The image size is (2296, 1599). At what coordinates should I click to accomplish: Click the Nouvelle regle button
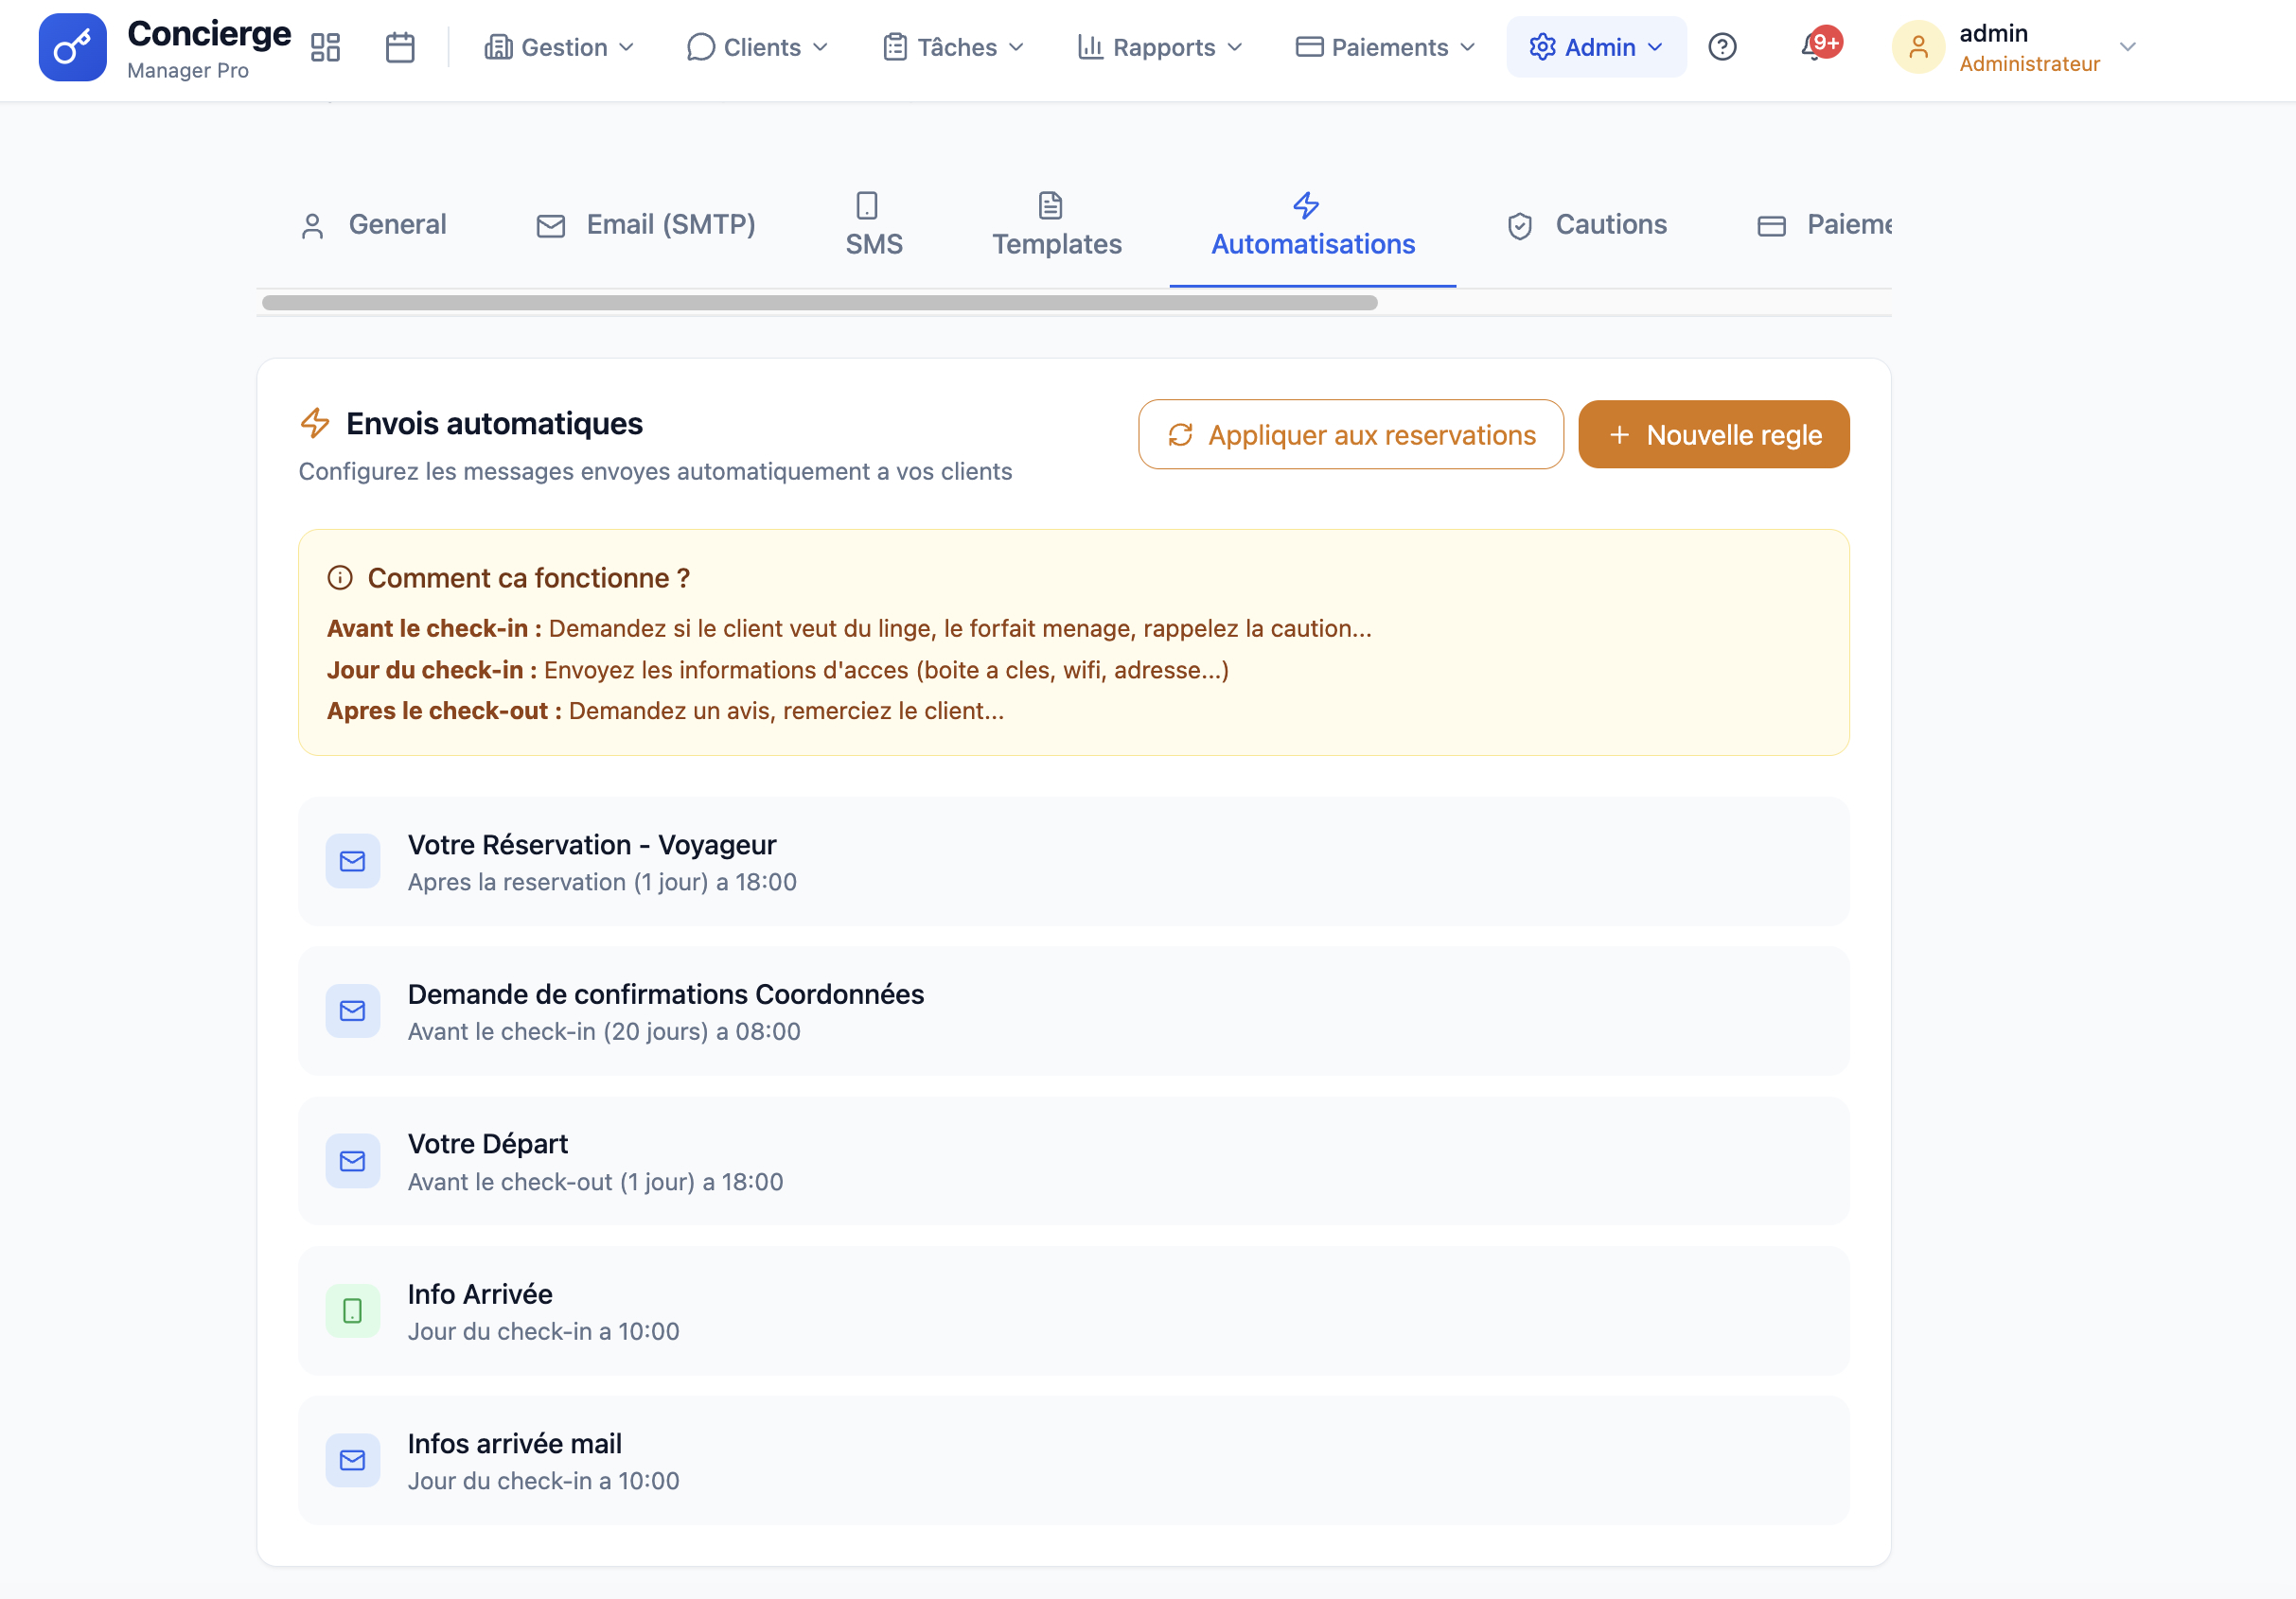pos(1713,434)
